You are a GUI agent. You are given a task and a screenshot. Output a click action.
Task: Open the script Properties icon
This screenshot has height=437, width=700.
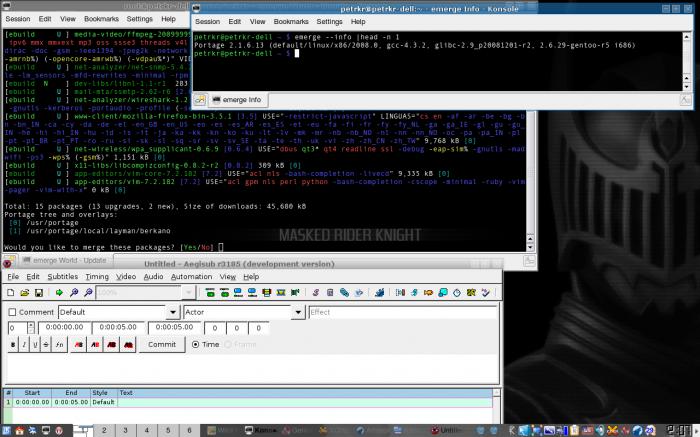(330, 292)
